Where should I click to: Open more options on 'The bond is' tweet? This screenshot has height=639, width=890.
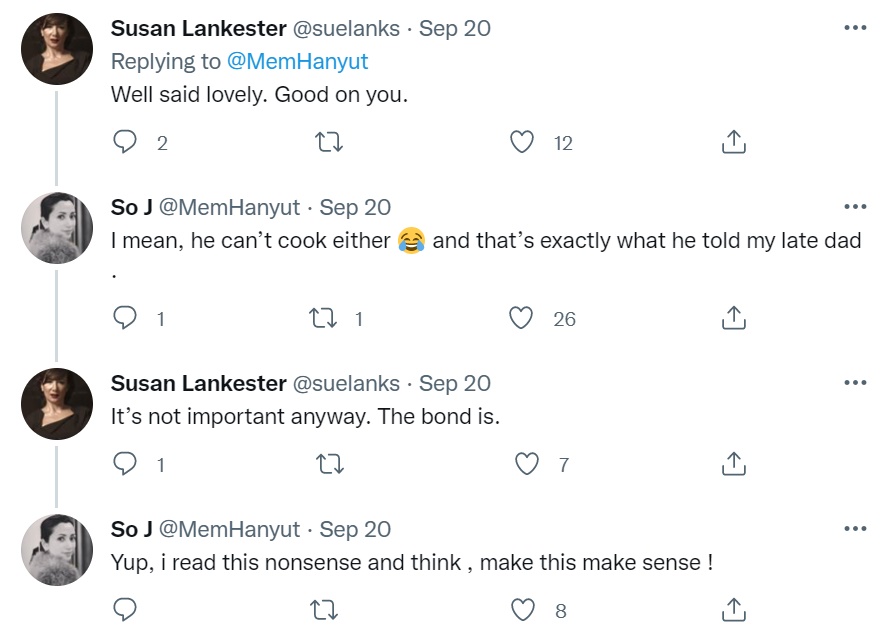click(855, 382)
